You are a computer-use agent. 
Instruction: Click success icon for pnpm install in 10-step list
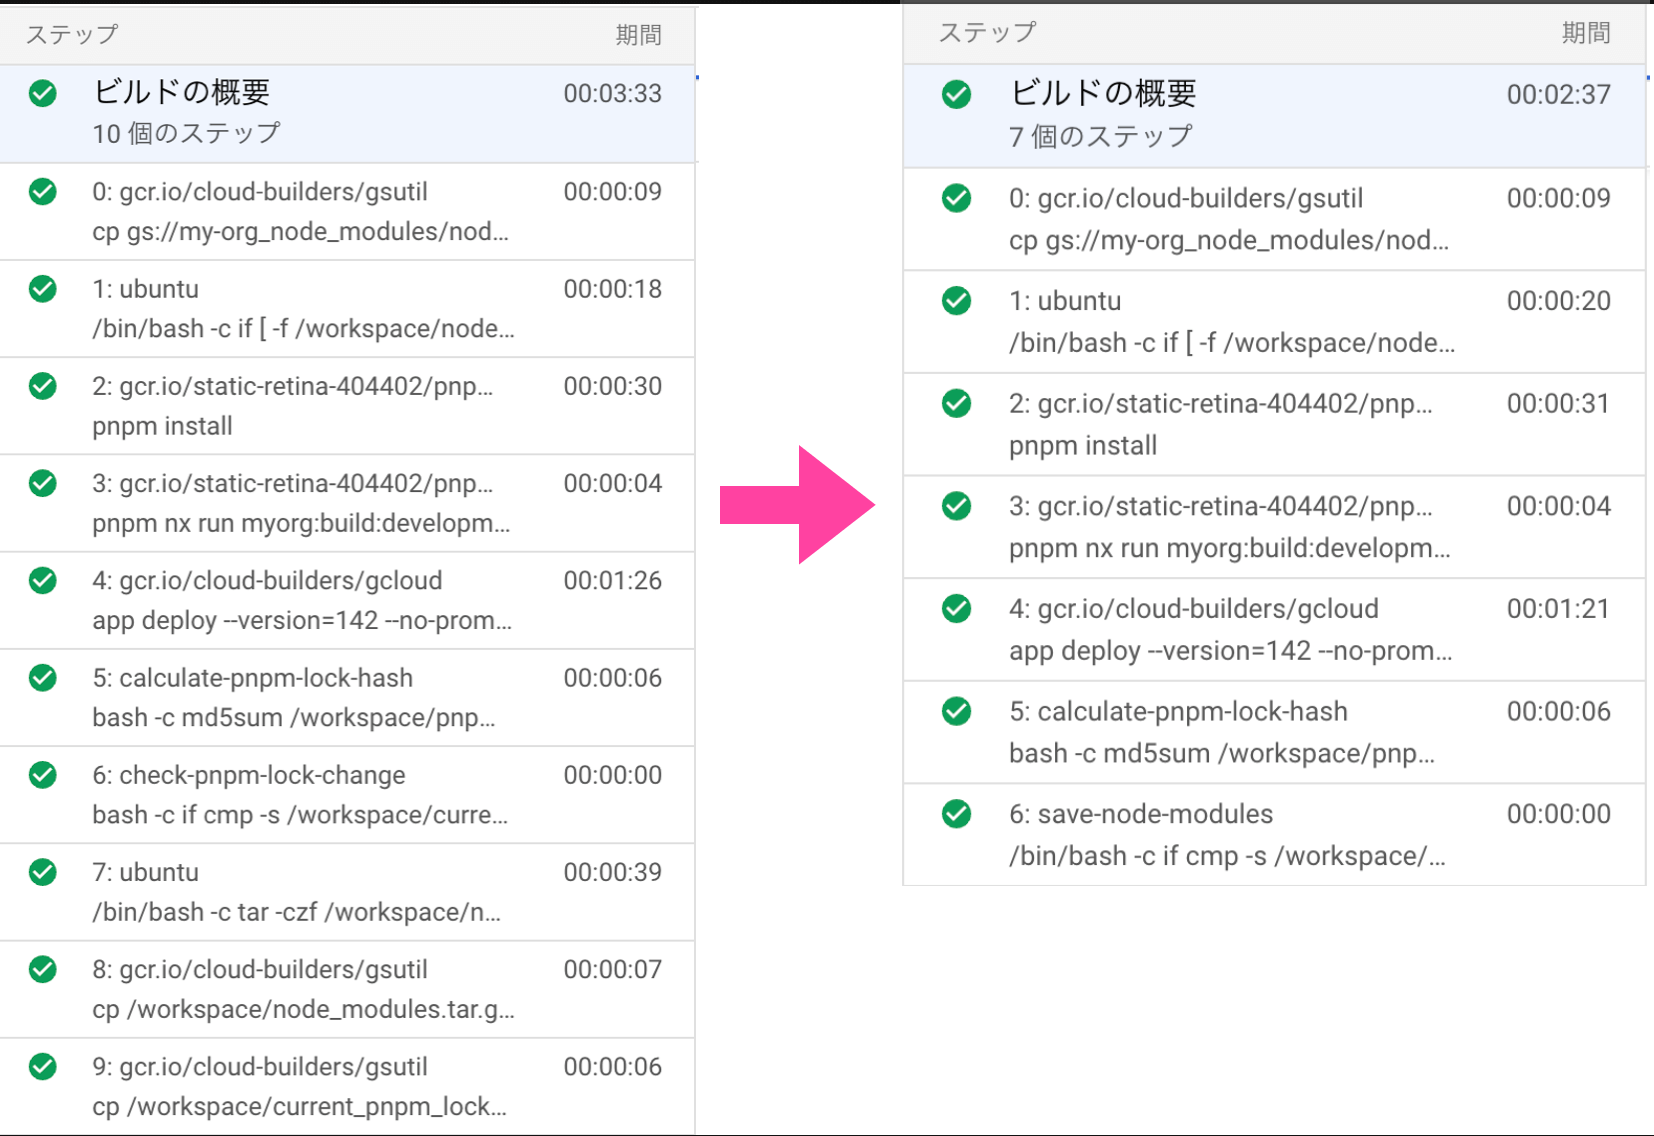pos(43,385)
